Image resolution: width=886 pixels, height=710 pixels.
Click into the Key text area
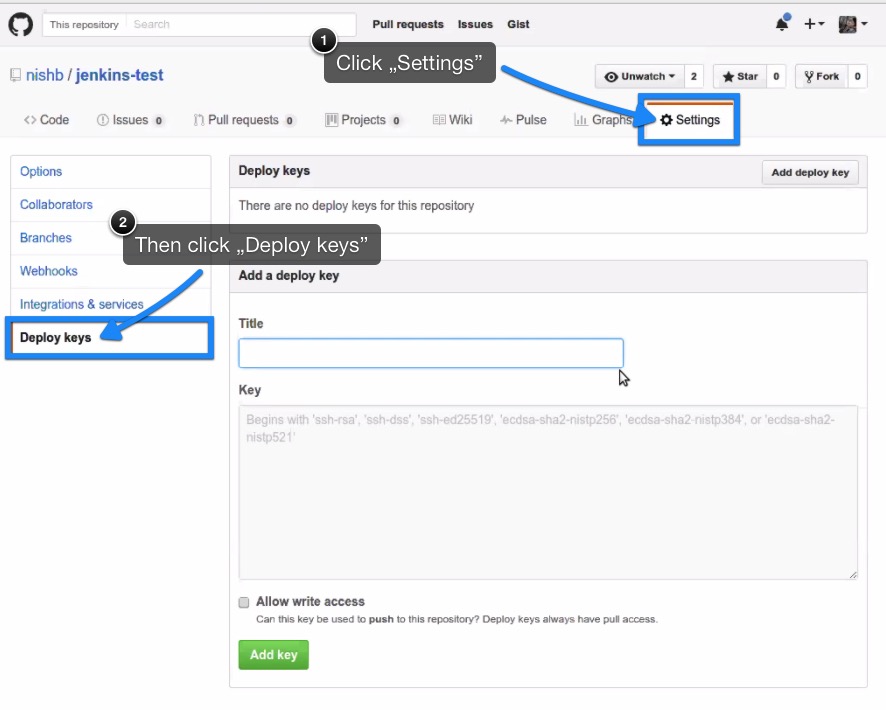[548, 492]
